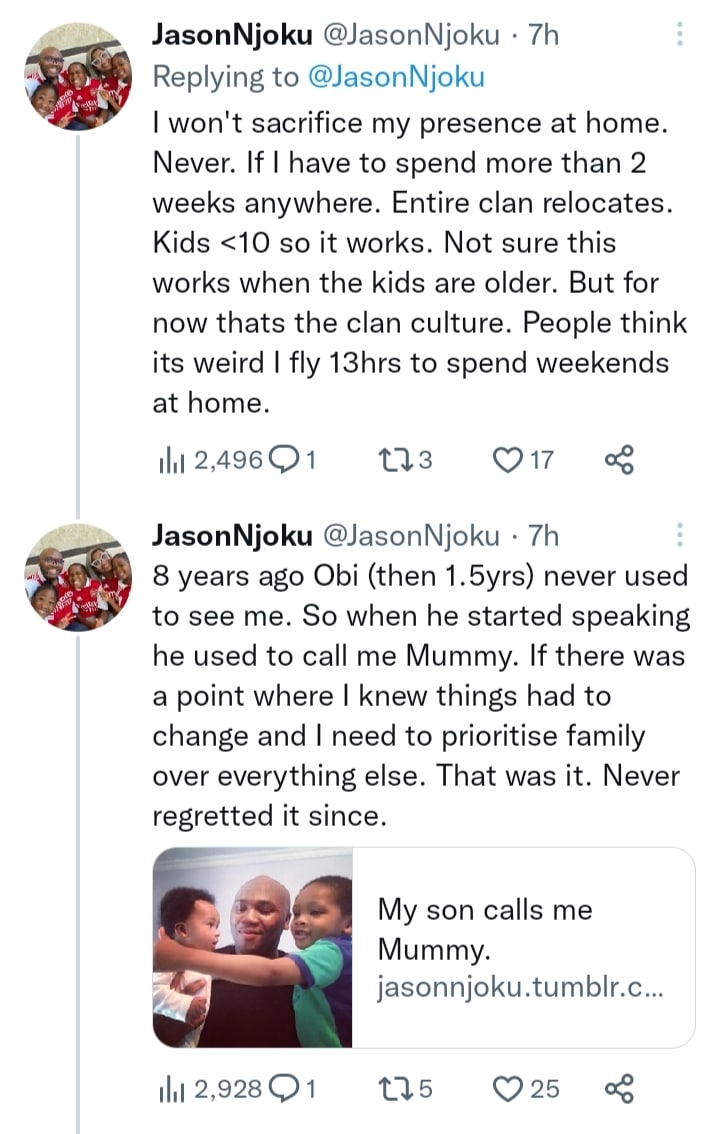Open the link card preview photo
720x1134 pixels.
tap(253, 947)
